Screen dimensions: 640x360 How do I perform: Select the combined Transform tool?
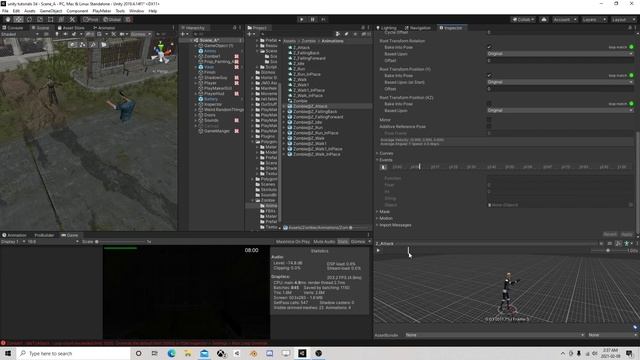(61, 19)
